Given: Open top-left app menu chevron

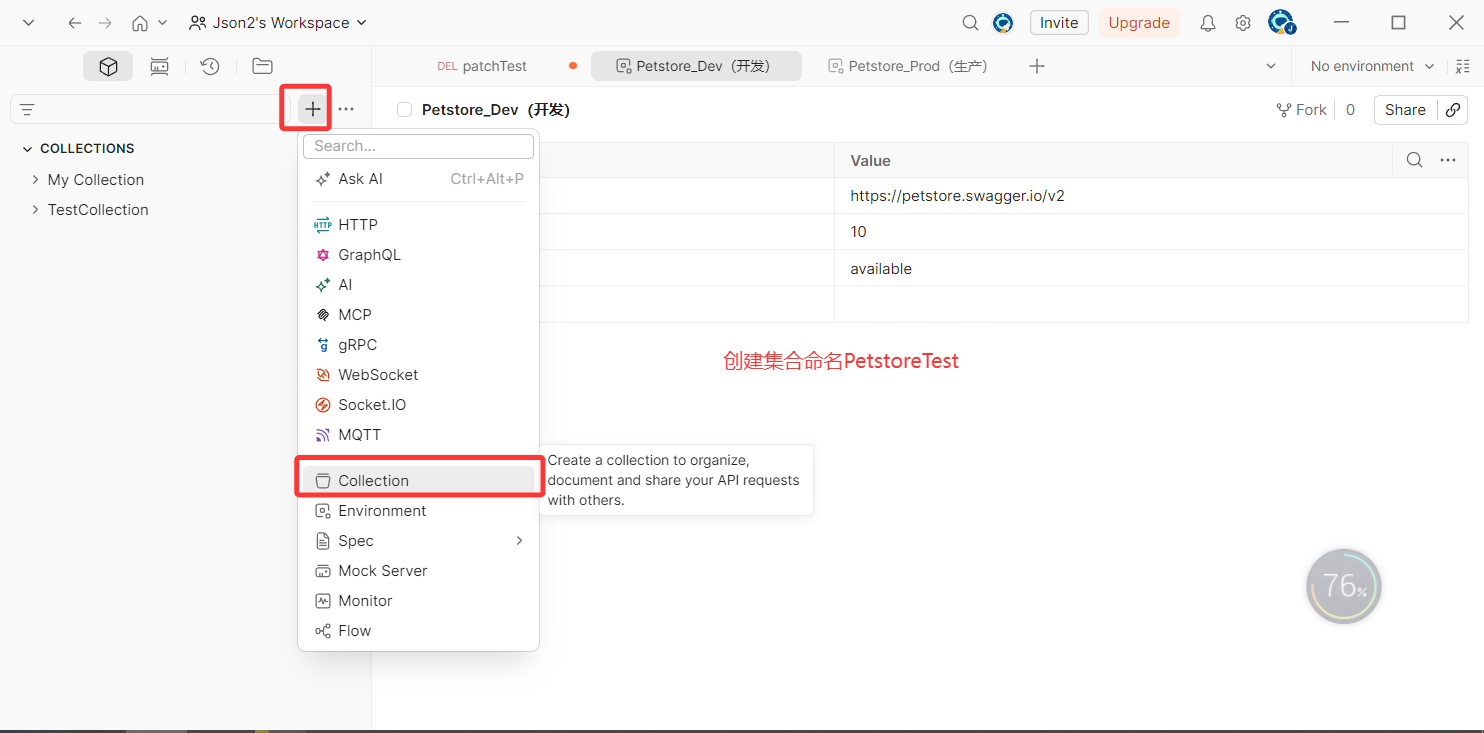Looking at the screenshot, I should 28,23.
